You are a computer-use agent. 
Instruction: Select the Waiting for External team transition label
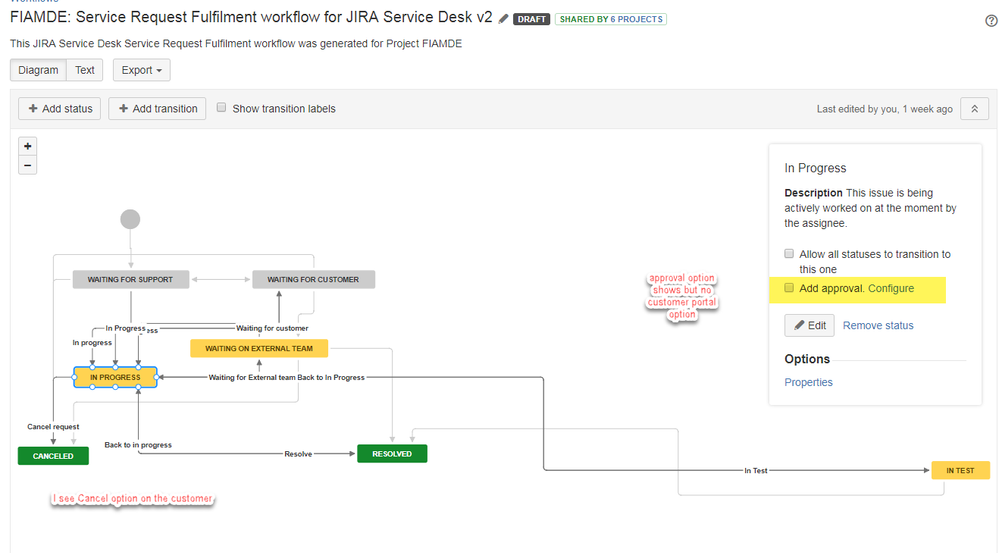pyautogui.click(x=252, y=377)
